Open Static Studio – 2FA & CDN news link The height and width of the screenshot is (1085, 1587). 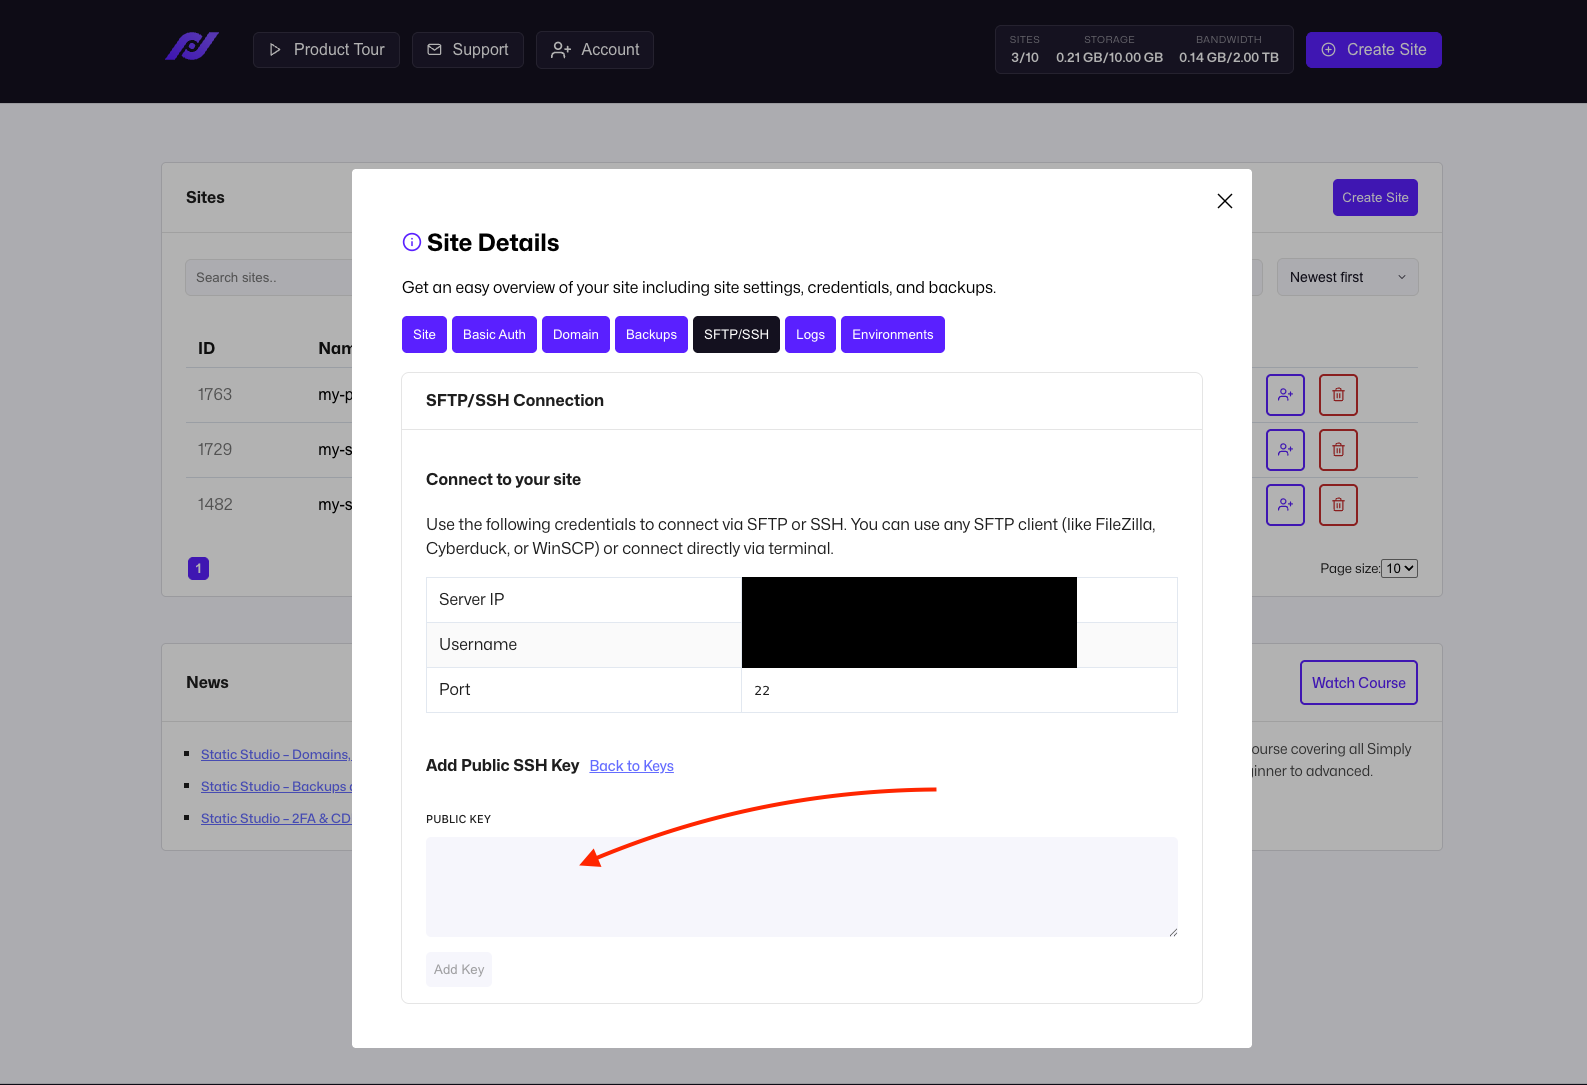[x=276, y=819]
